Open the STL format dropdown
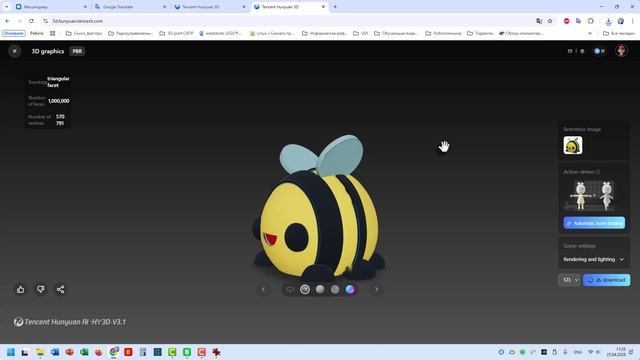 [x=569, y=280]
